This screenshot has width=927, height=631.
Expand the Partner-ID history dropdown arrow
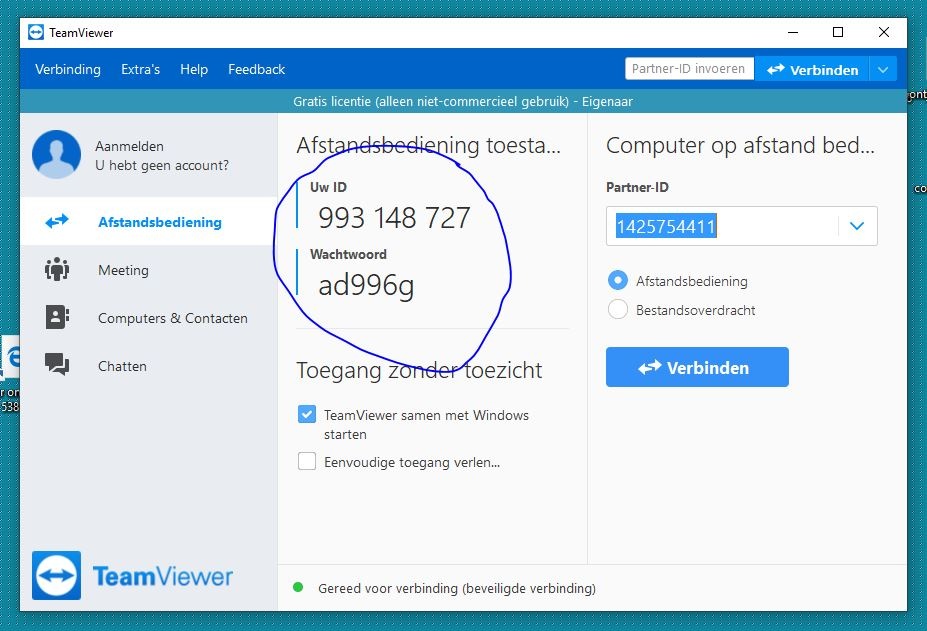857,226
